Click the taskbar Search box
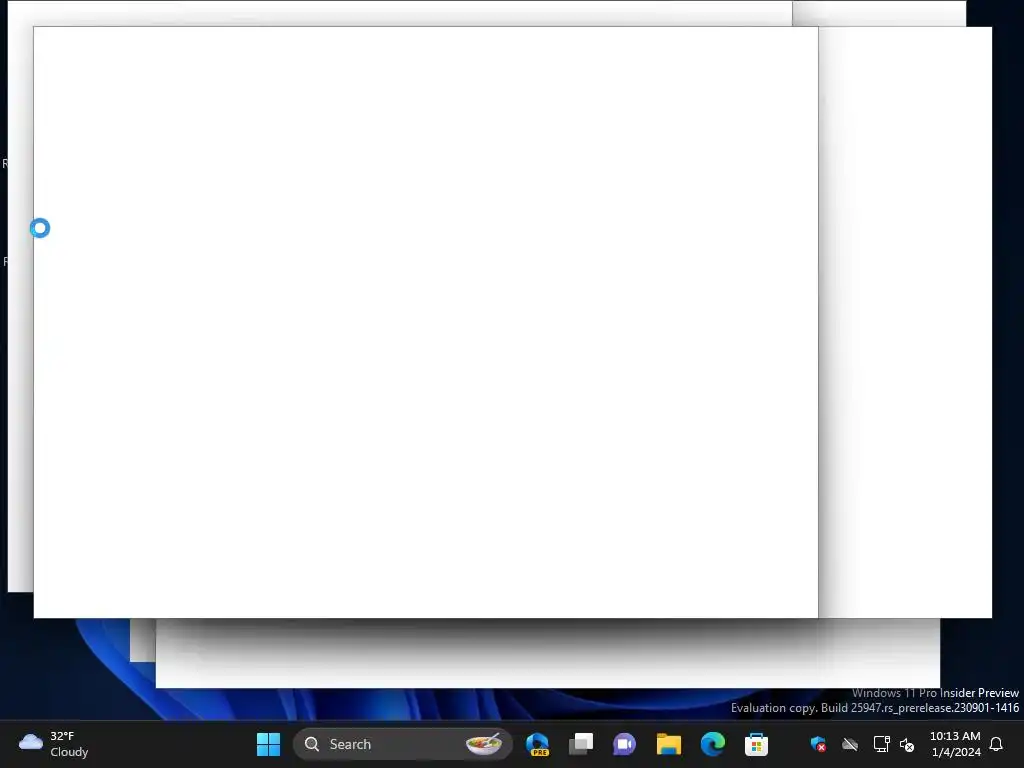 (402, 744)
